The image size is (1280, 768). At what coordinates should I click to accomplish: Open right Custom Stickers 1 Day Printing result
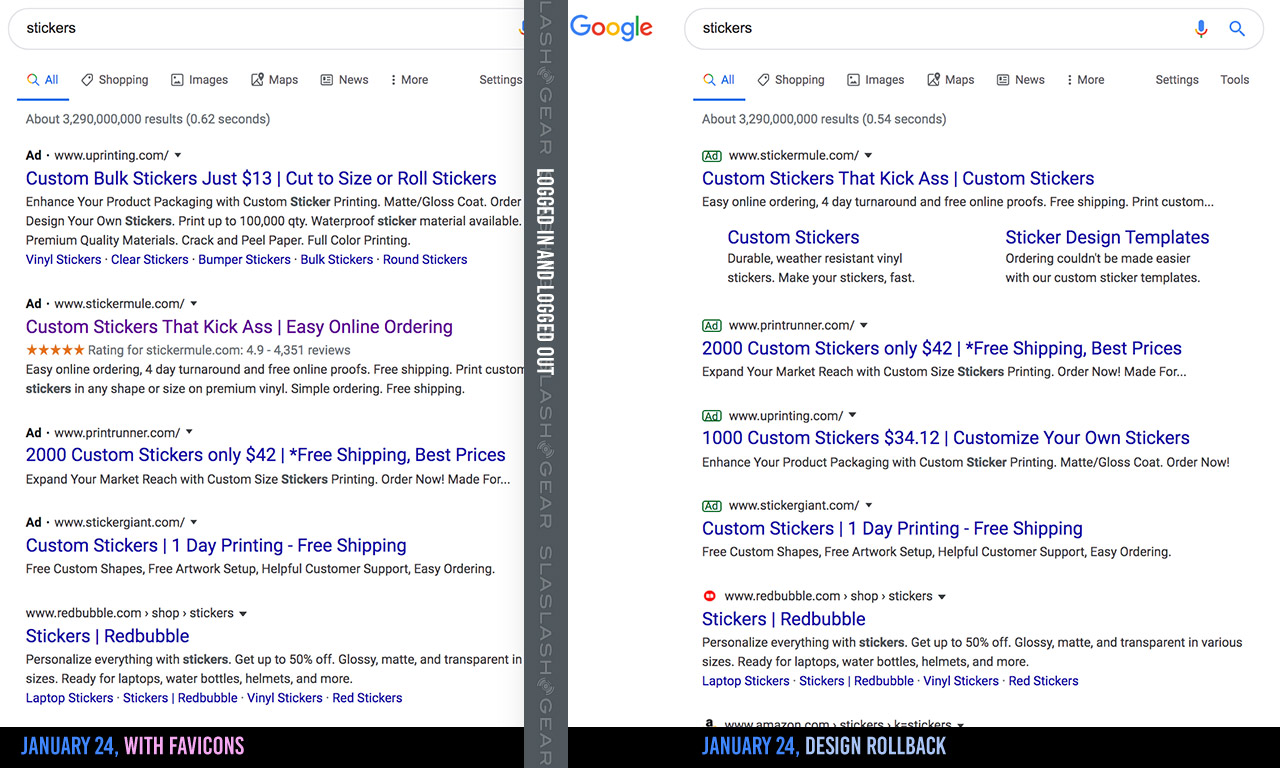point(892,529)
